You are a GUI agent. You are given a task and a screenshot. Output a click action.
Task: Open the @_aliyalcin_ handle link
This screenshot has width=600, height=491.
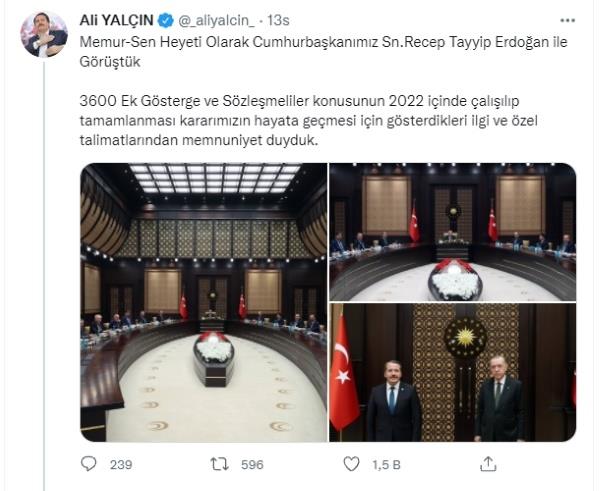pos(216,21)
